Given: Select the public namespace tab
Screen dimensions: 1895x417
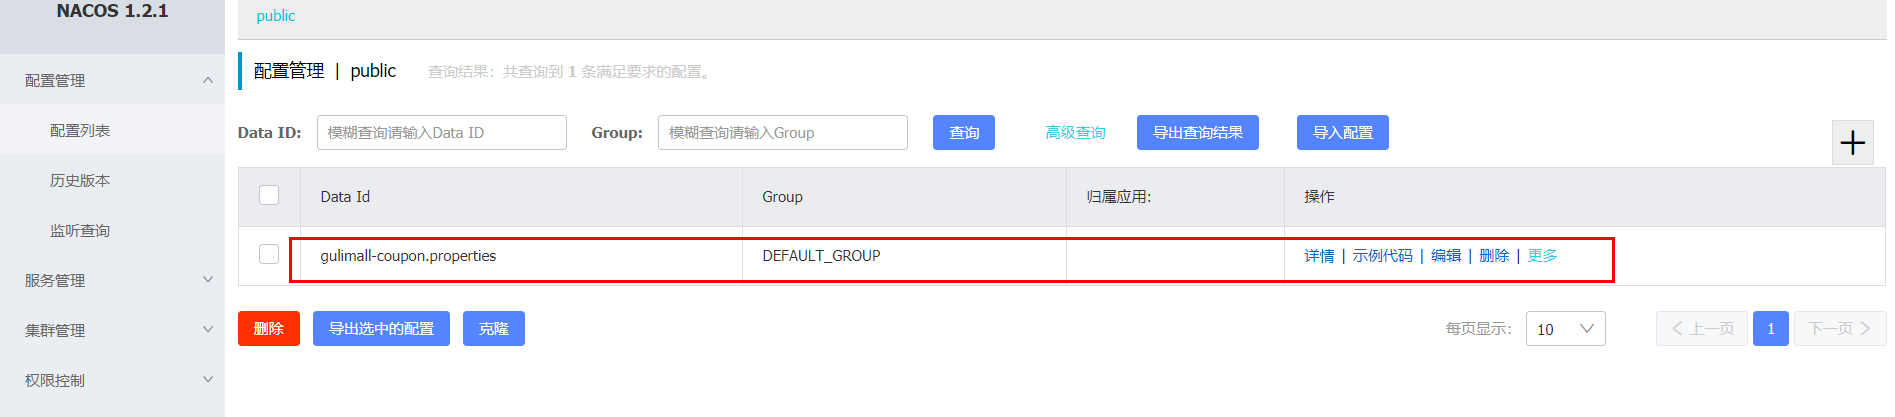Looking at the screenshot, I should pyautogui.click(x=275, y=16).
